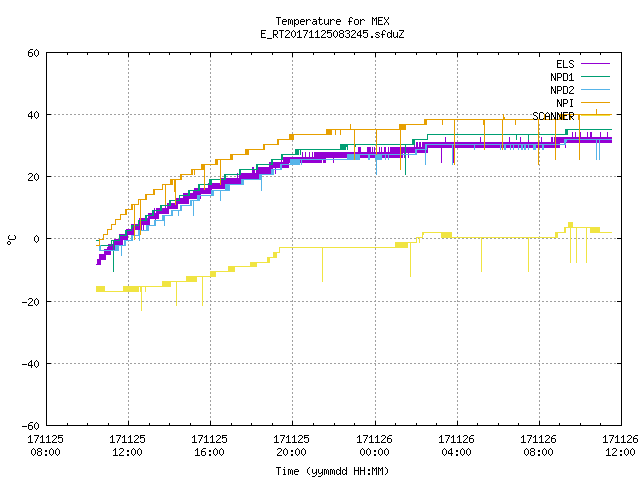640x480 pixels.
Task: Click the blue NPD2 legend line sample
Action: tap(596, 90)
